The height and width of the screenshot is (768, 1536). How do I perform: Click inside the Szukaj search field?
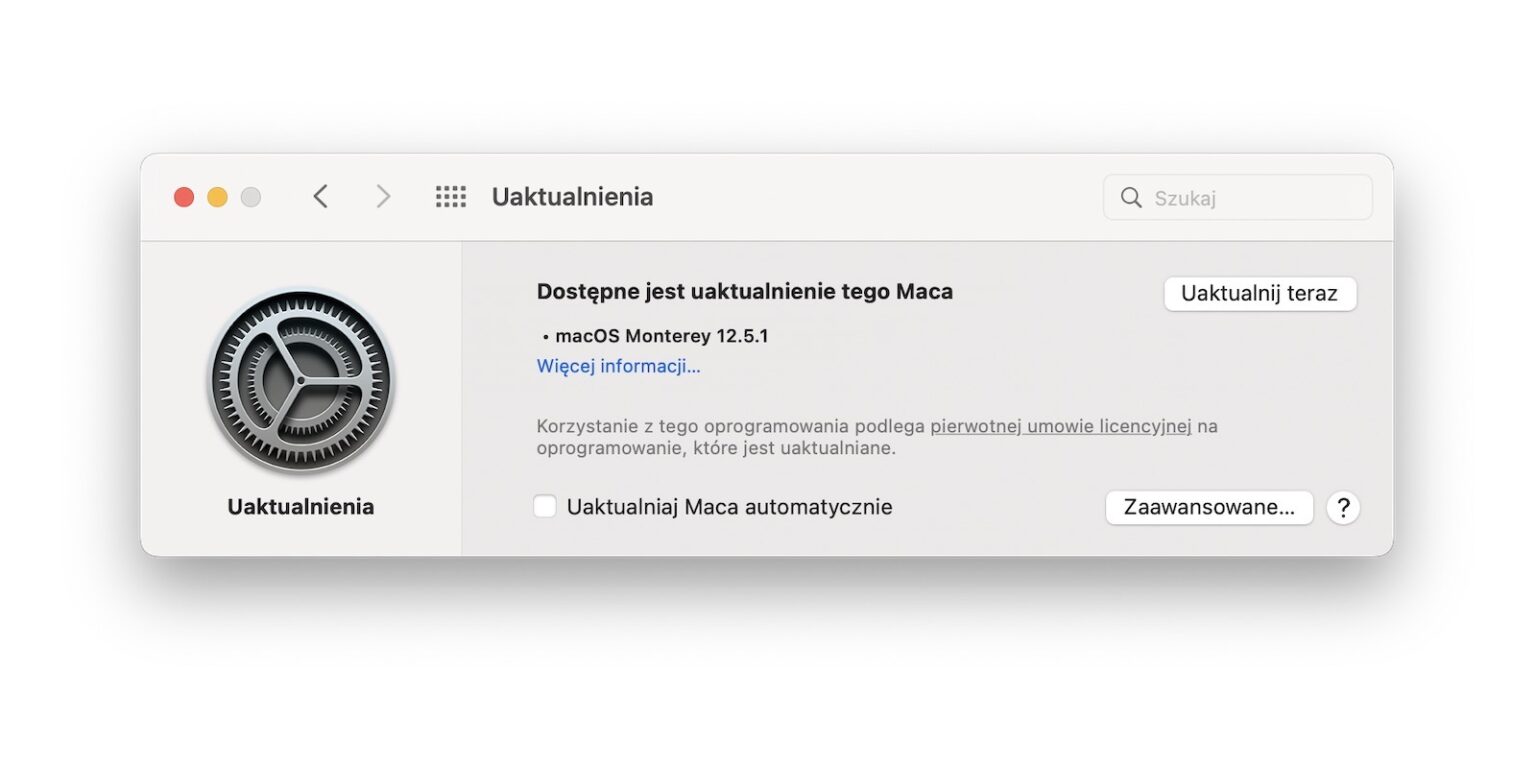coord(1240,197)
